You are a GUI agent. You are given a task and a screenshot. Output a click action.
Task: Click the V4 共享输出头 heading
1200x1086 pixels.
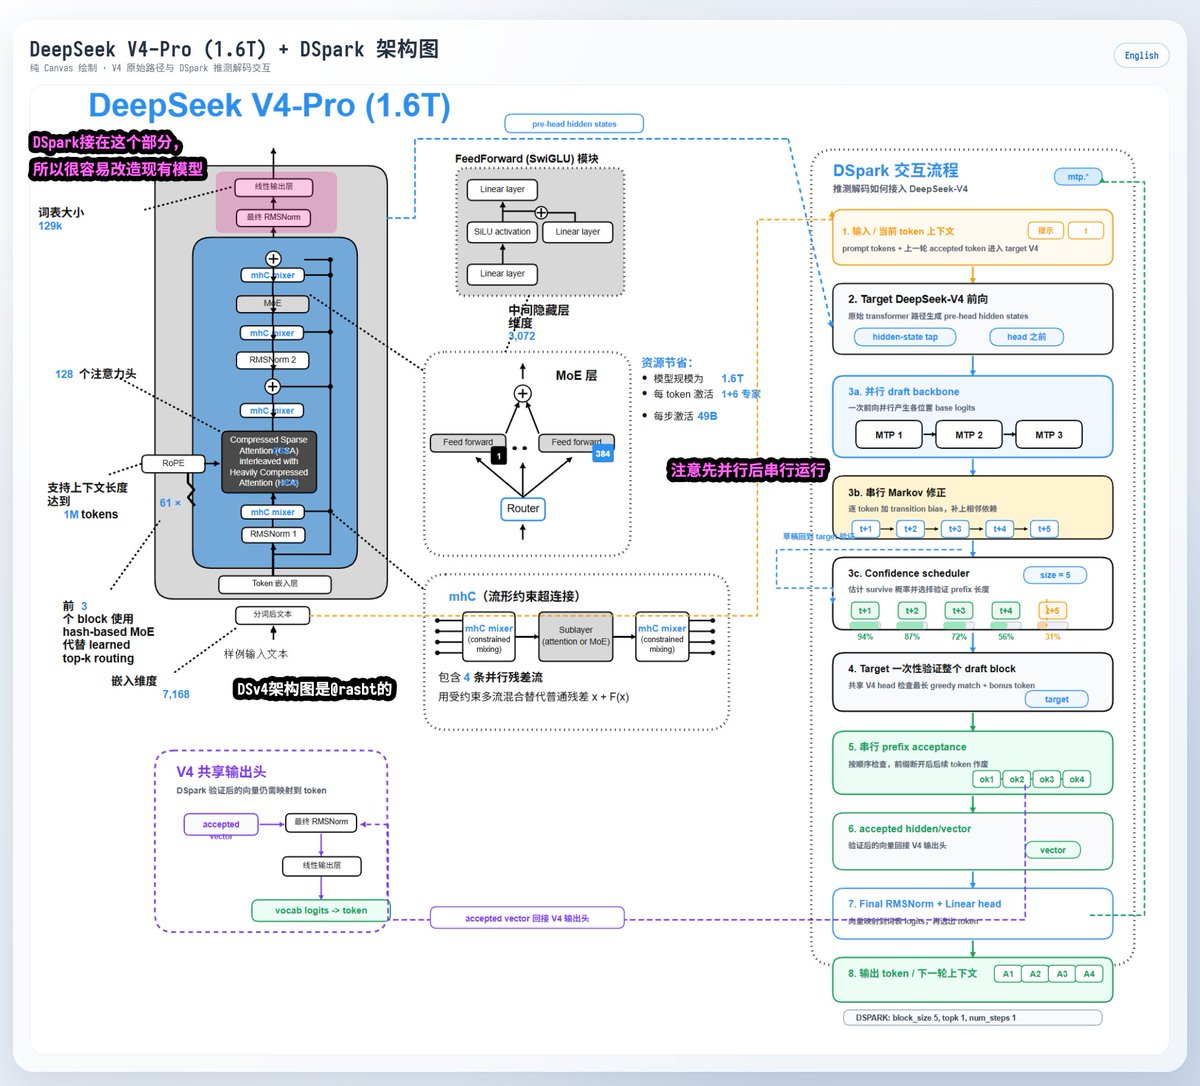tap(221, 772)
